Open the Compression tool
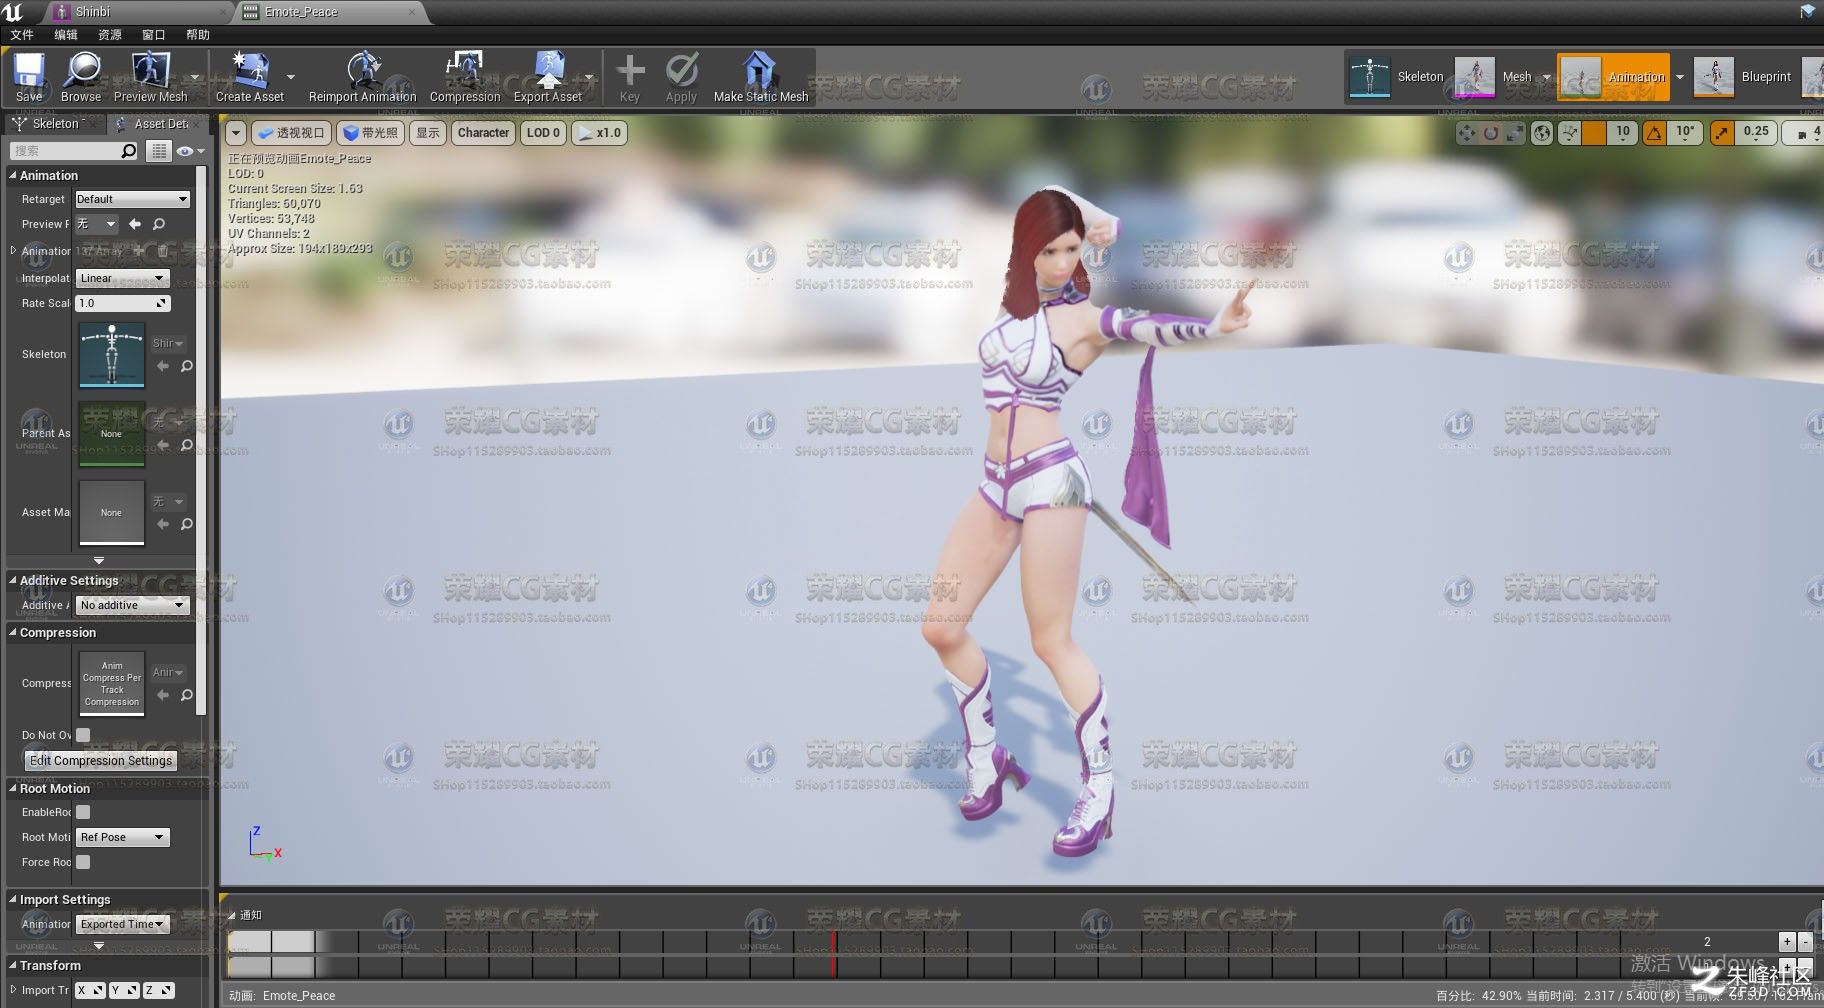Screen dimensions: 1824x1008 coord(465,77)
